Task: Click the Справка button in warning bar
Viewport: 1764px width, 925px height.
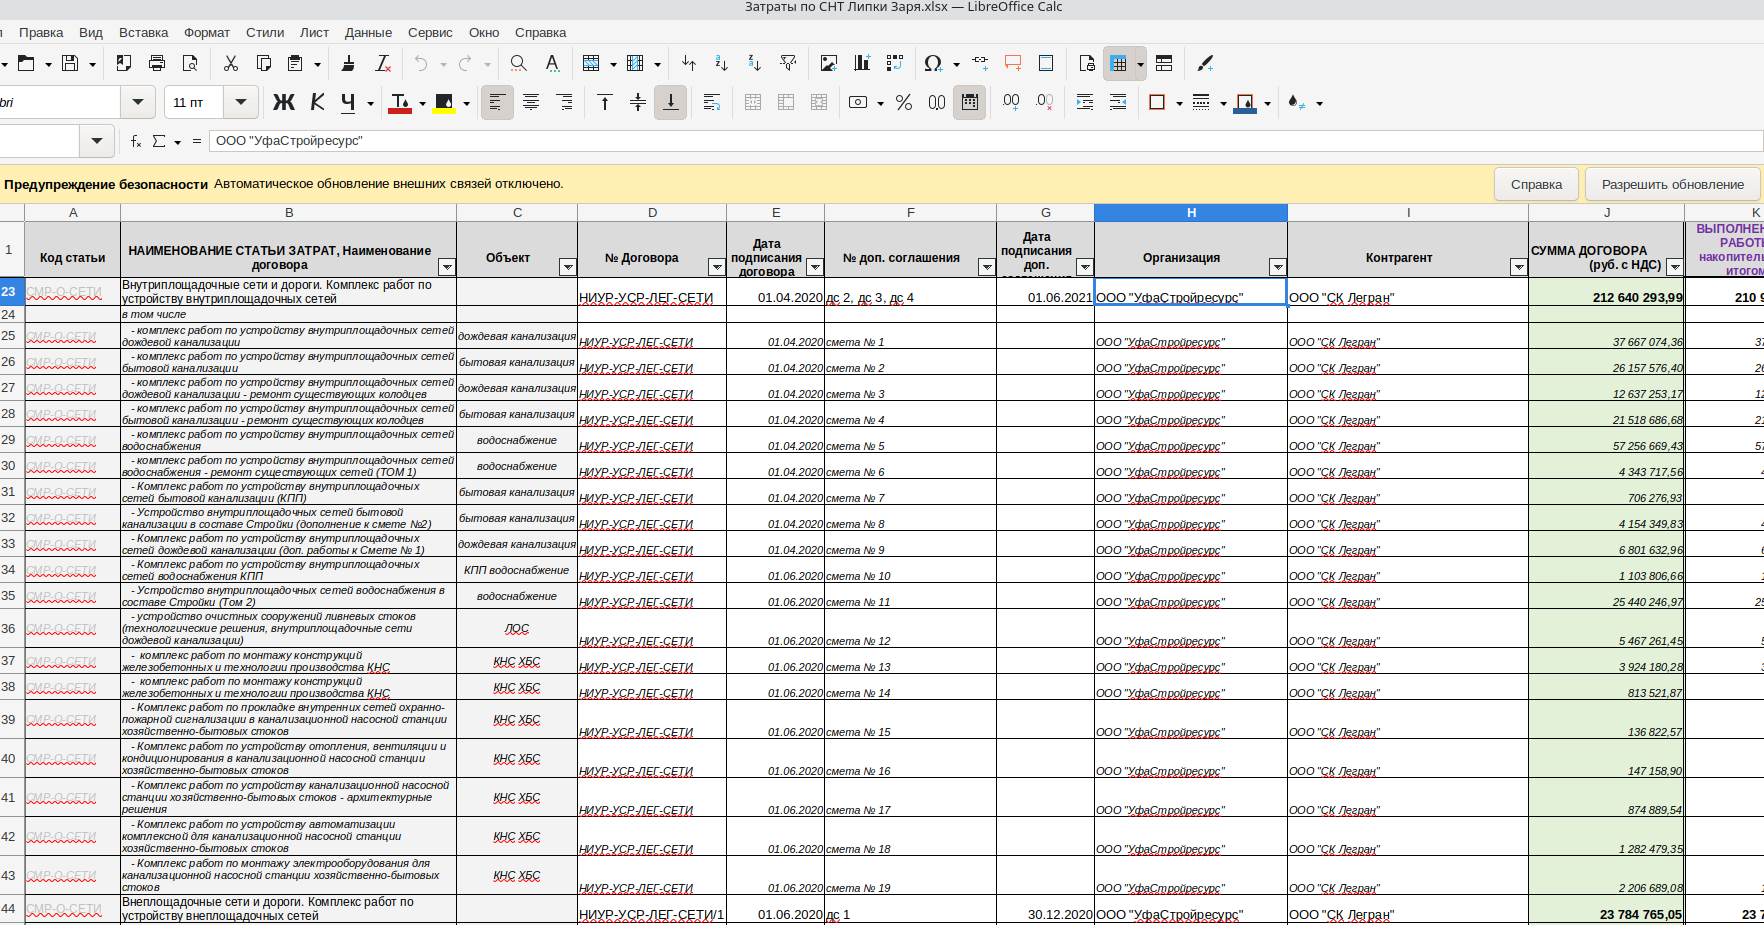Action: pyautogui.click(x=1537, y=184)
